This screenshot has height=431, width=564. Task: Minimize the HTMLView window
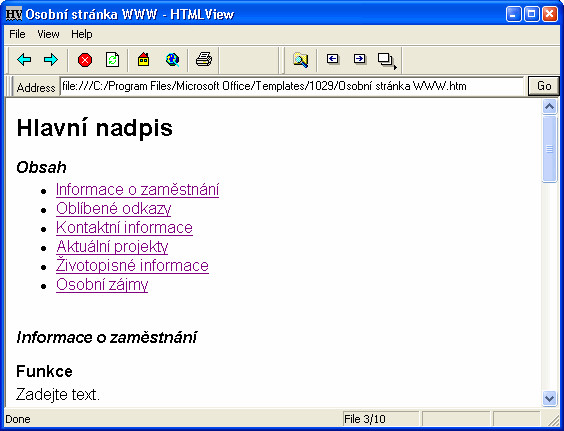click(x=513, y=14)
